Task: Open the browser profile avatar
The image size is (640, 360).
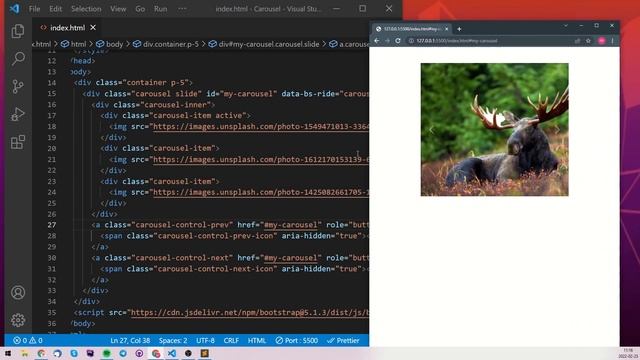Action: [x=602, y=41]
